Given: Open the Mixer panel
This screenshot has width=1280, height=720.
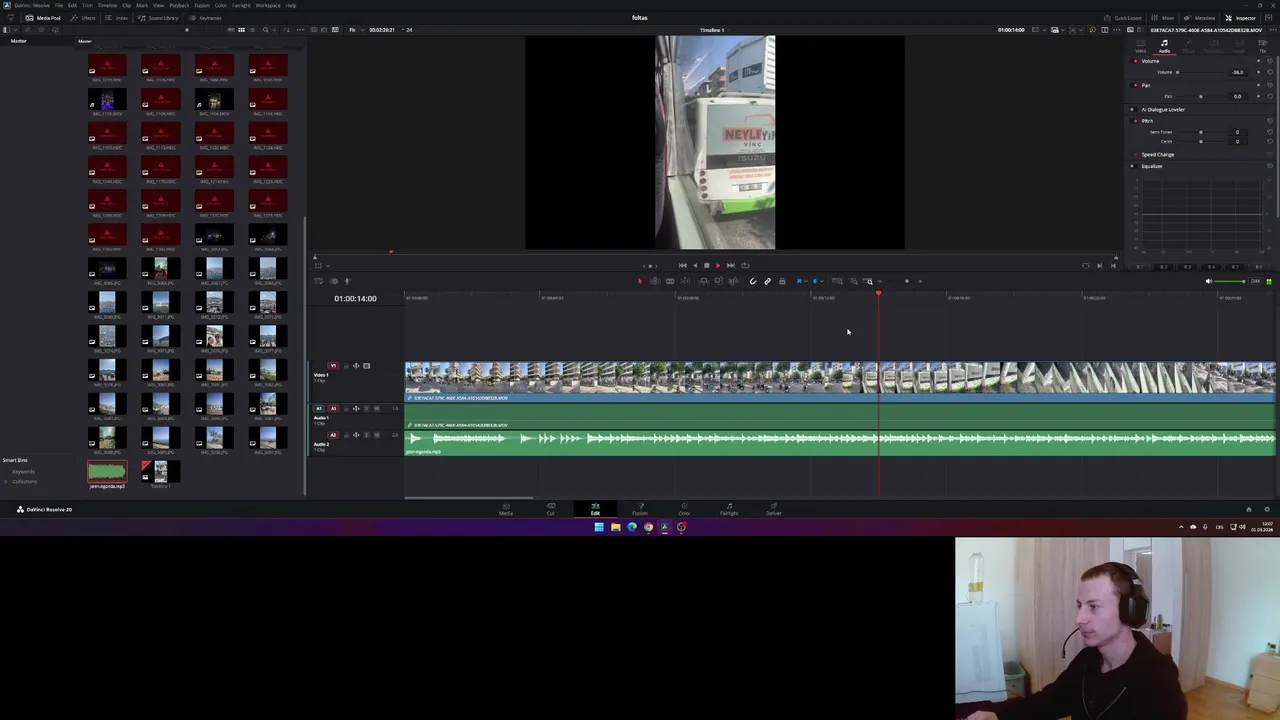Looking at the screenshot, I should [1163, 18].
